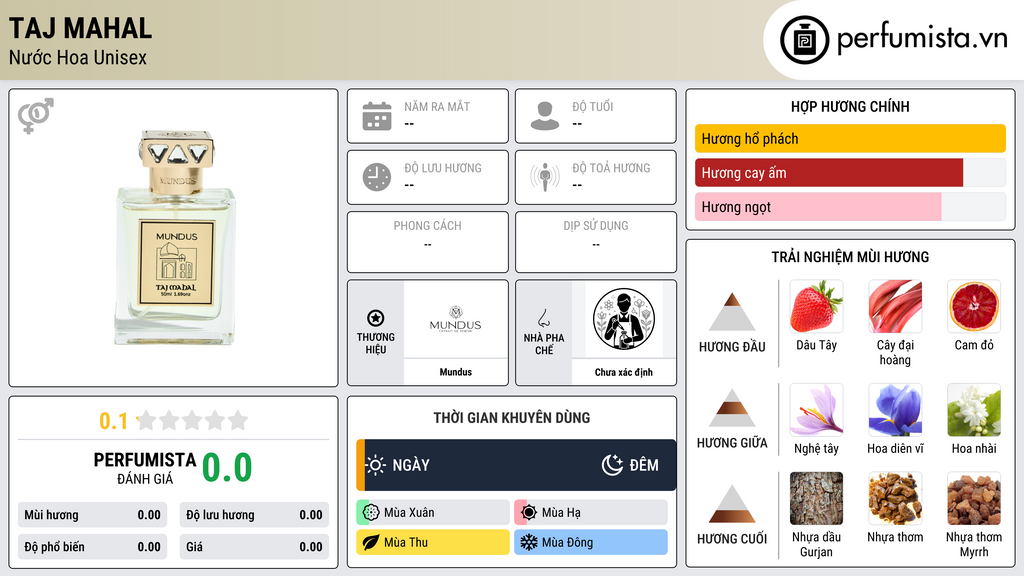
Task: Click the snowflake icon for Mùa Đông
Action: click(528, 542)
